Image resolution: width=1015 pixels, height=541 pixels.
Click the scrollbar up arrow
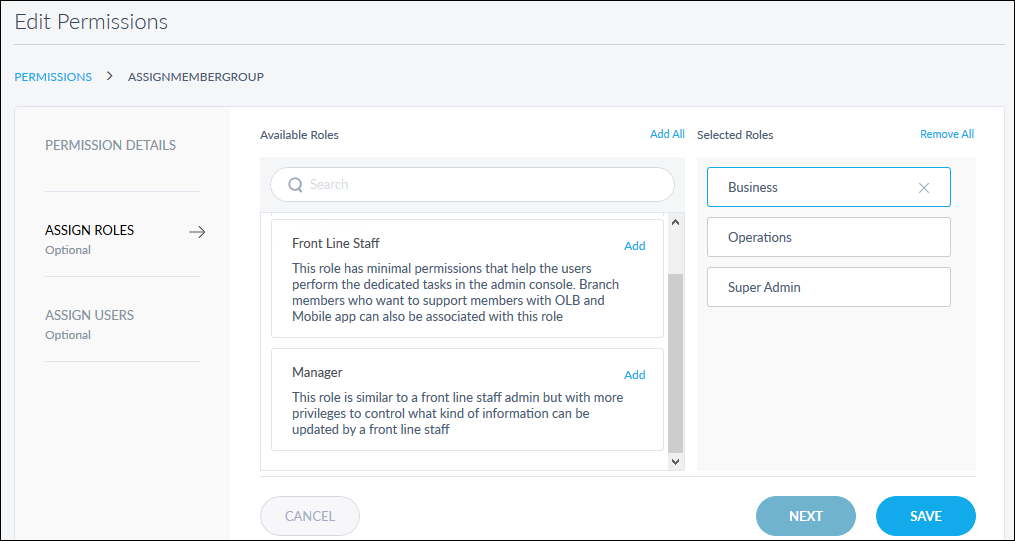[x=675, y=222]
